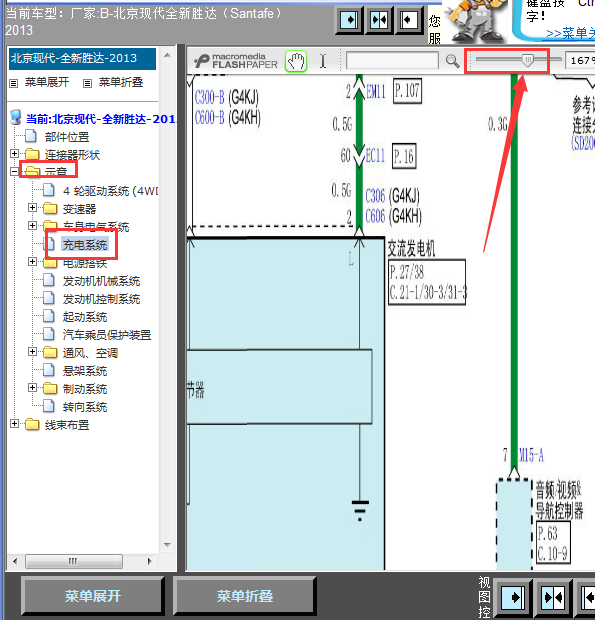Viewport: 595px width, 620px height.
Task: Click the FlashPaper zoom slider handle
Action: (527, 60)
